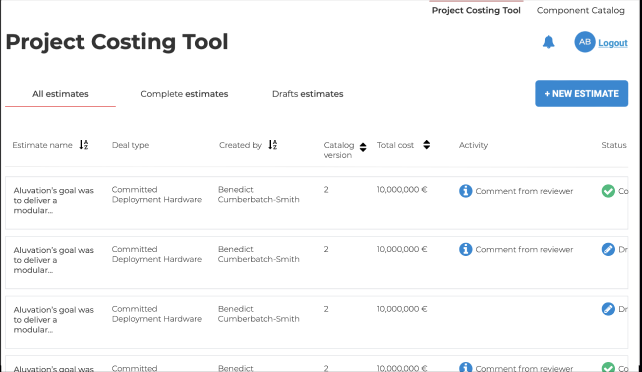Click catalog version '2' in third row

pyautogui.click(x=326, y=309)
